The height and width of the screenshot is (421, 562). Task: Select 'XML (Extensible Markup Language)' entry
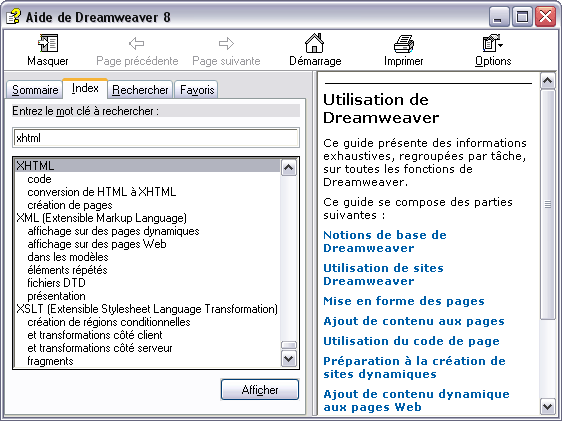[x=101, y=218]
